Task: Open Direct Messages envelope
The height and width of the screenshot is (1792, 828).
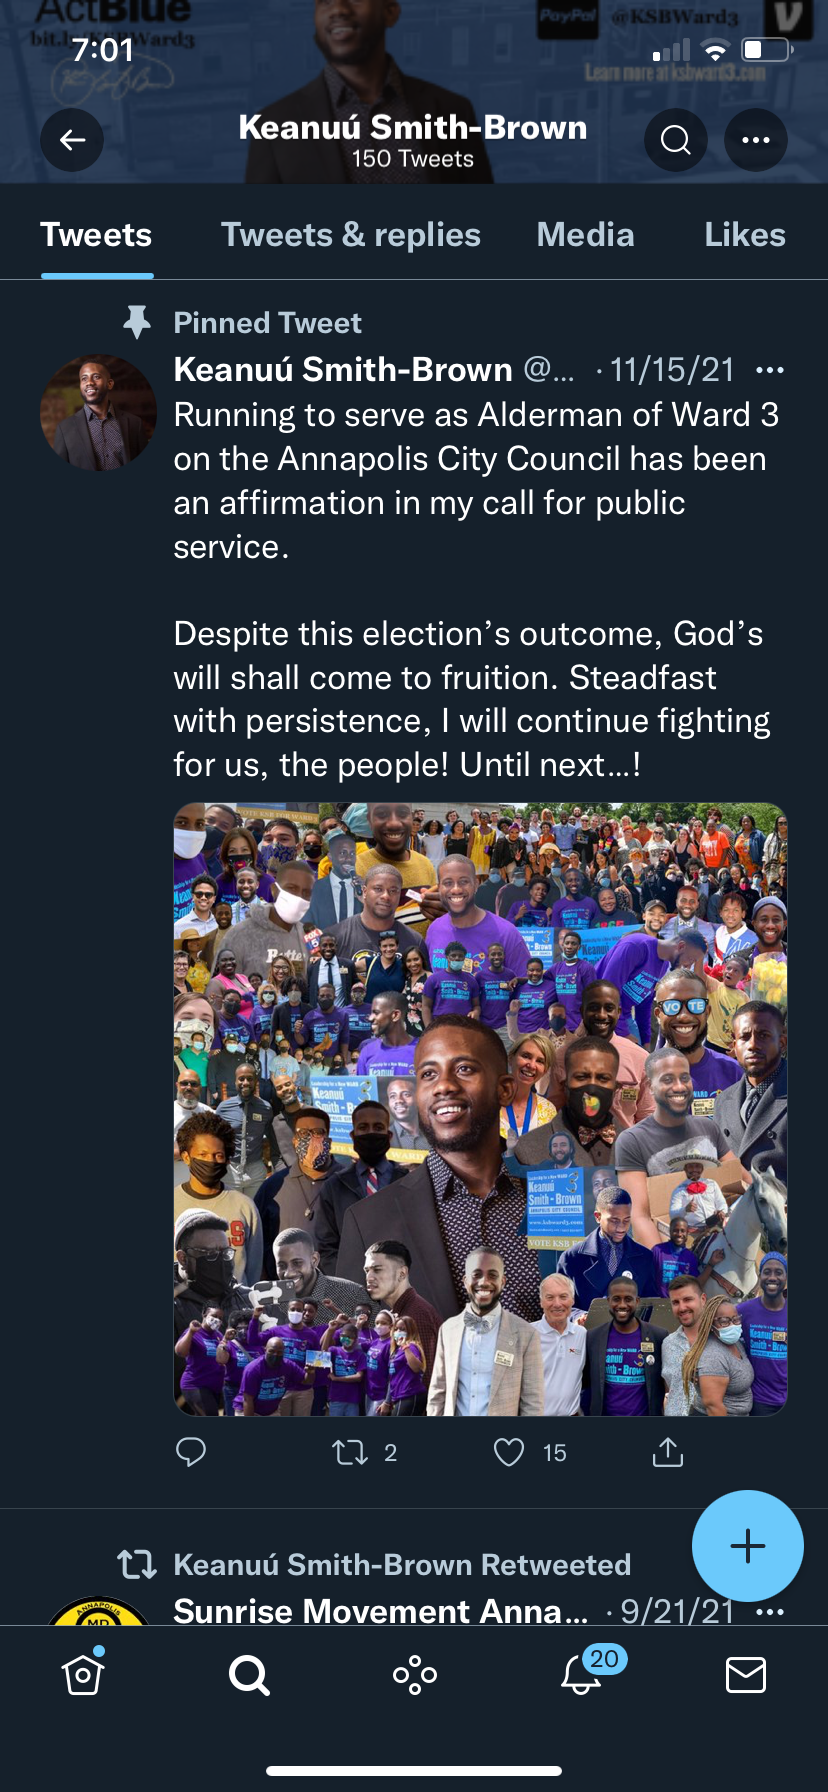Action: click(x=746, y=1674)
